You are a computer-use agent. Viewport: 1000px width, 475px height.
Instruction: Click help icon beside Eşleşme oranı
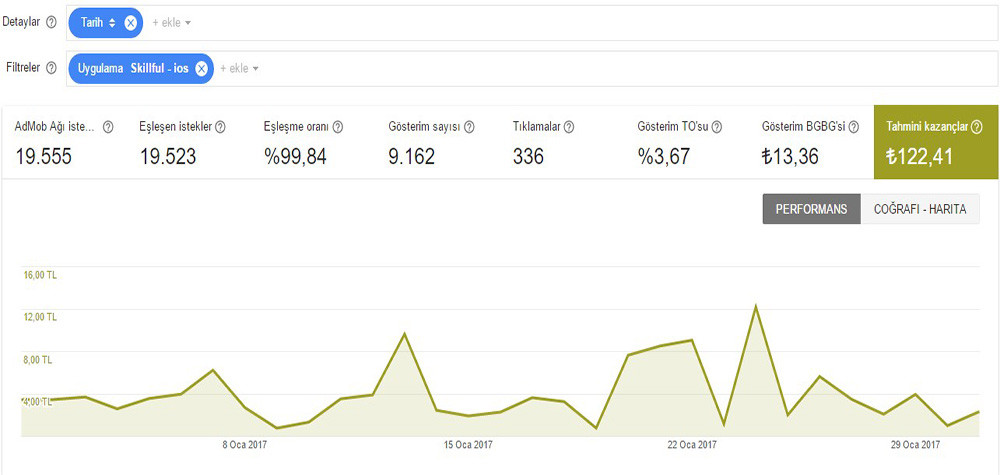click(338, 127)
